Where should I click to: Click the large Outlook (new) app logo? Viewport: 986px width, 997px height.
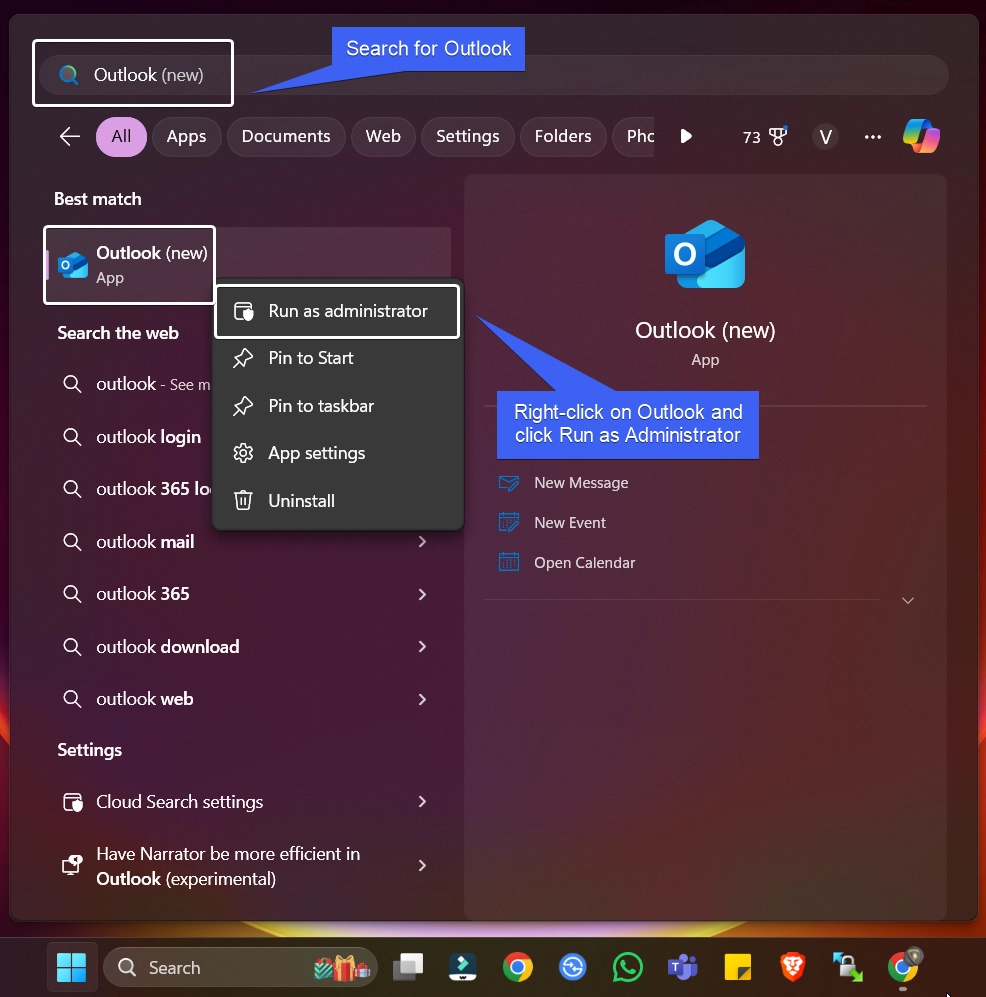(x=705, y=254)
